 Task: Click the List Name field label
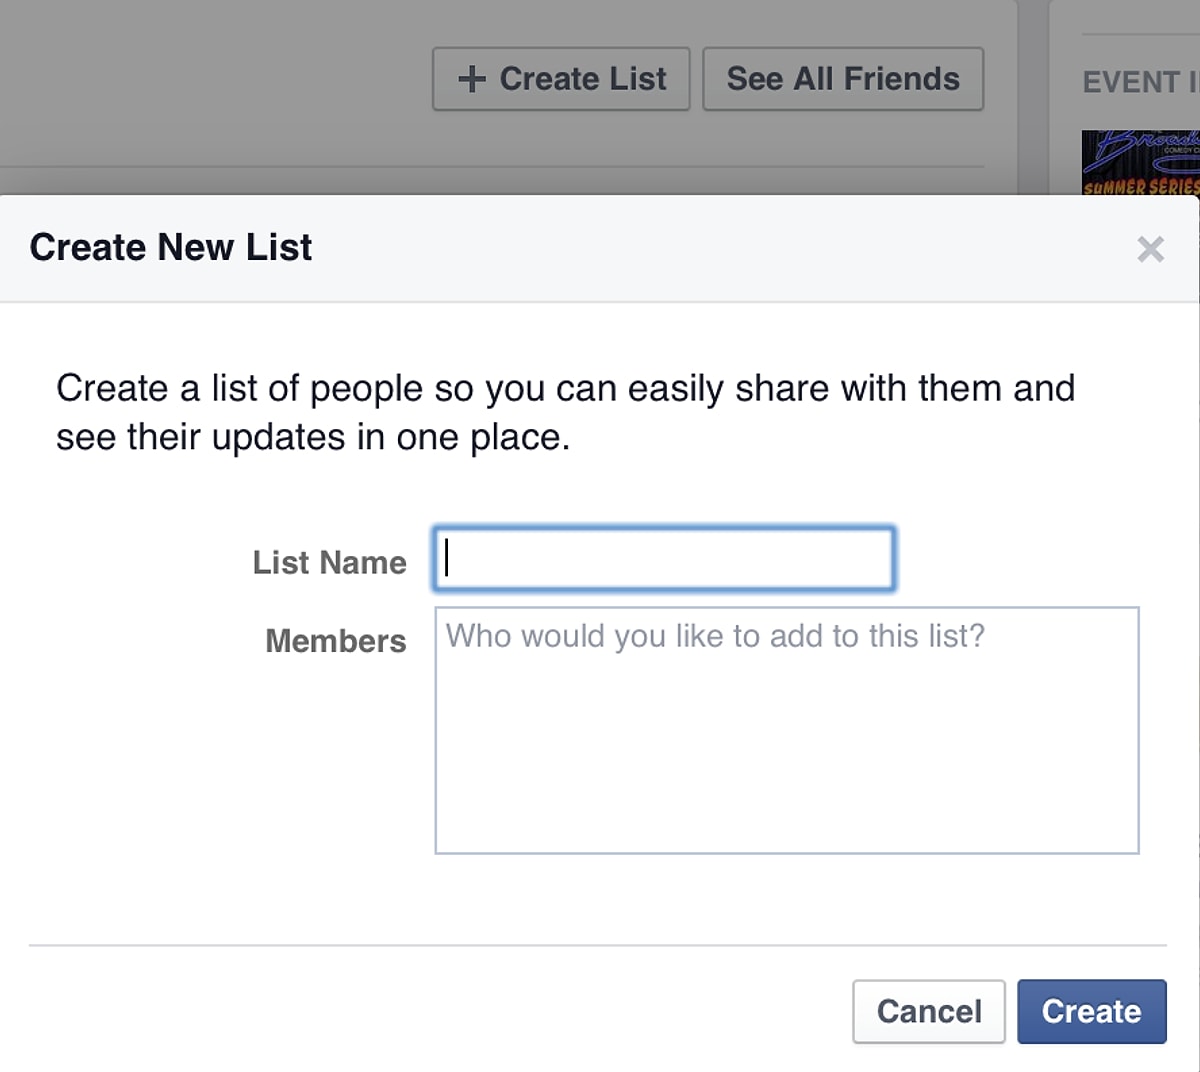point(330,562)
